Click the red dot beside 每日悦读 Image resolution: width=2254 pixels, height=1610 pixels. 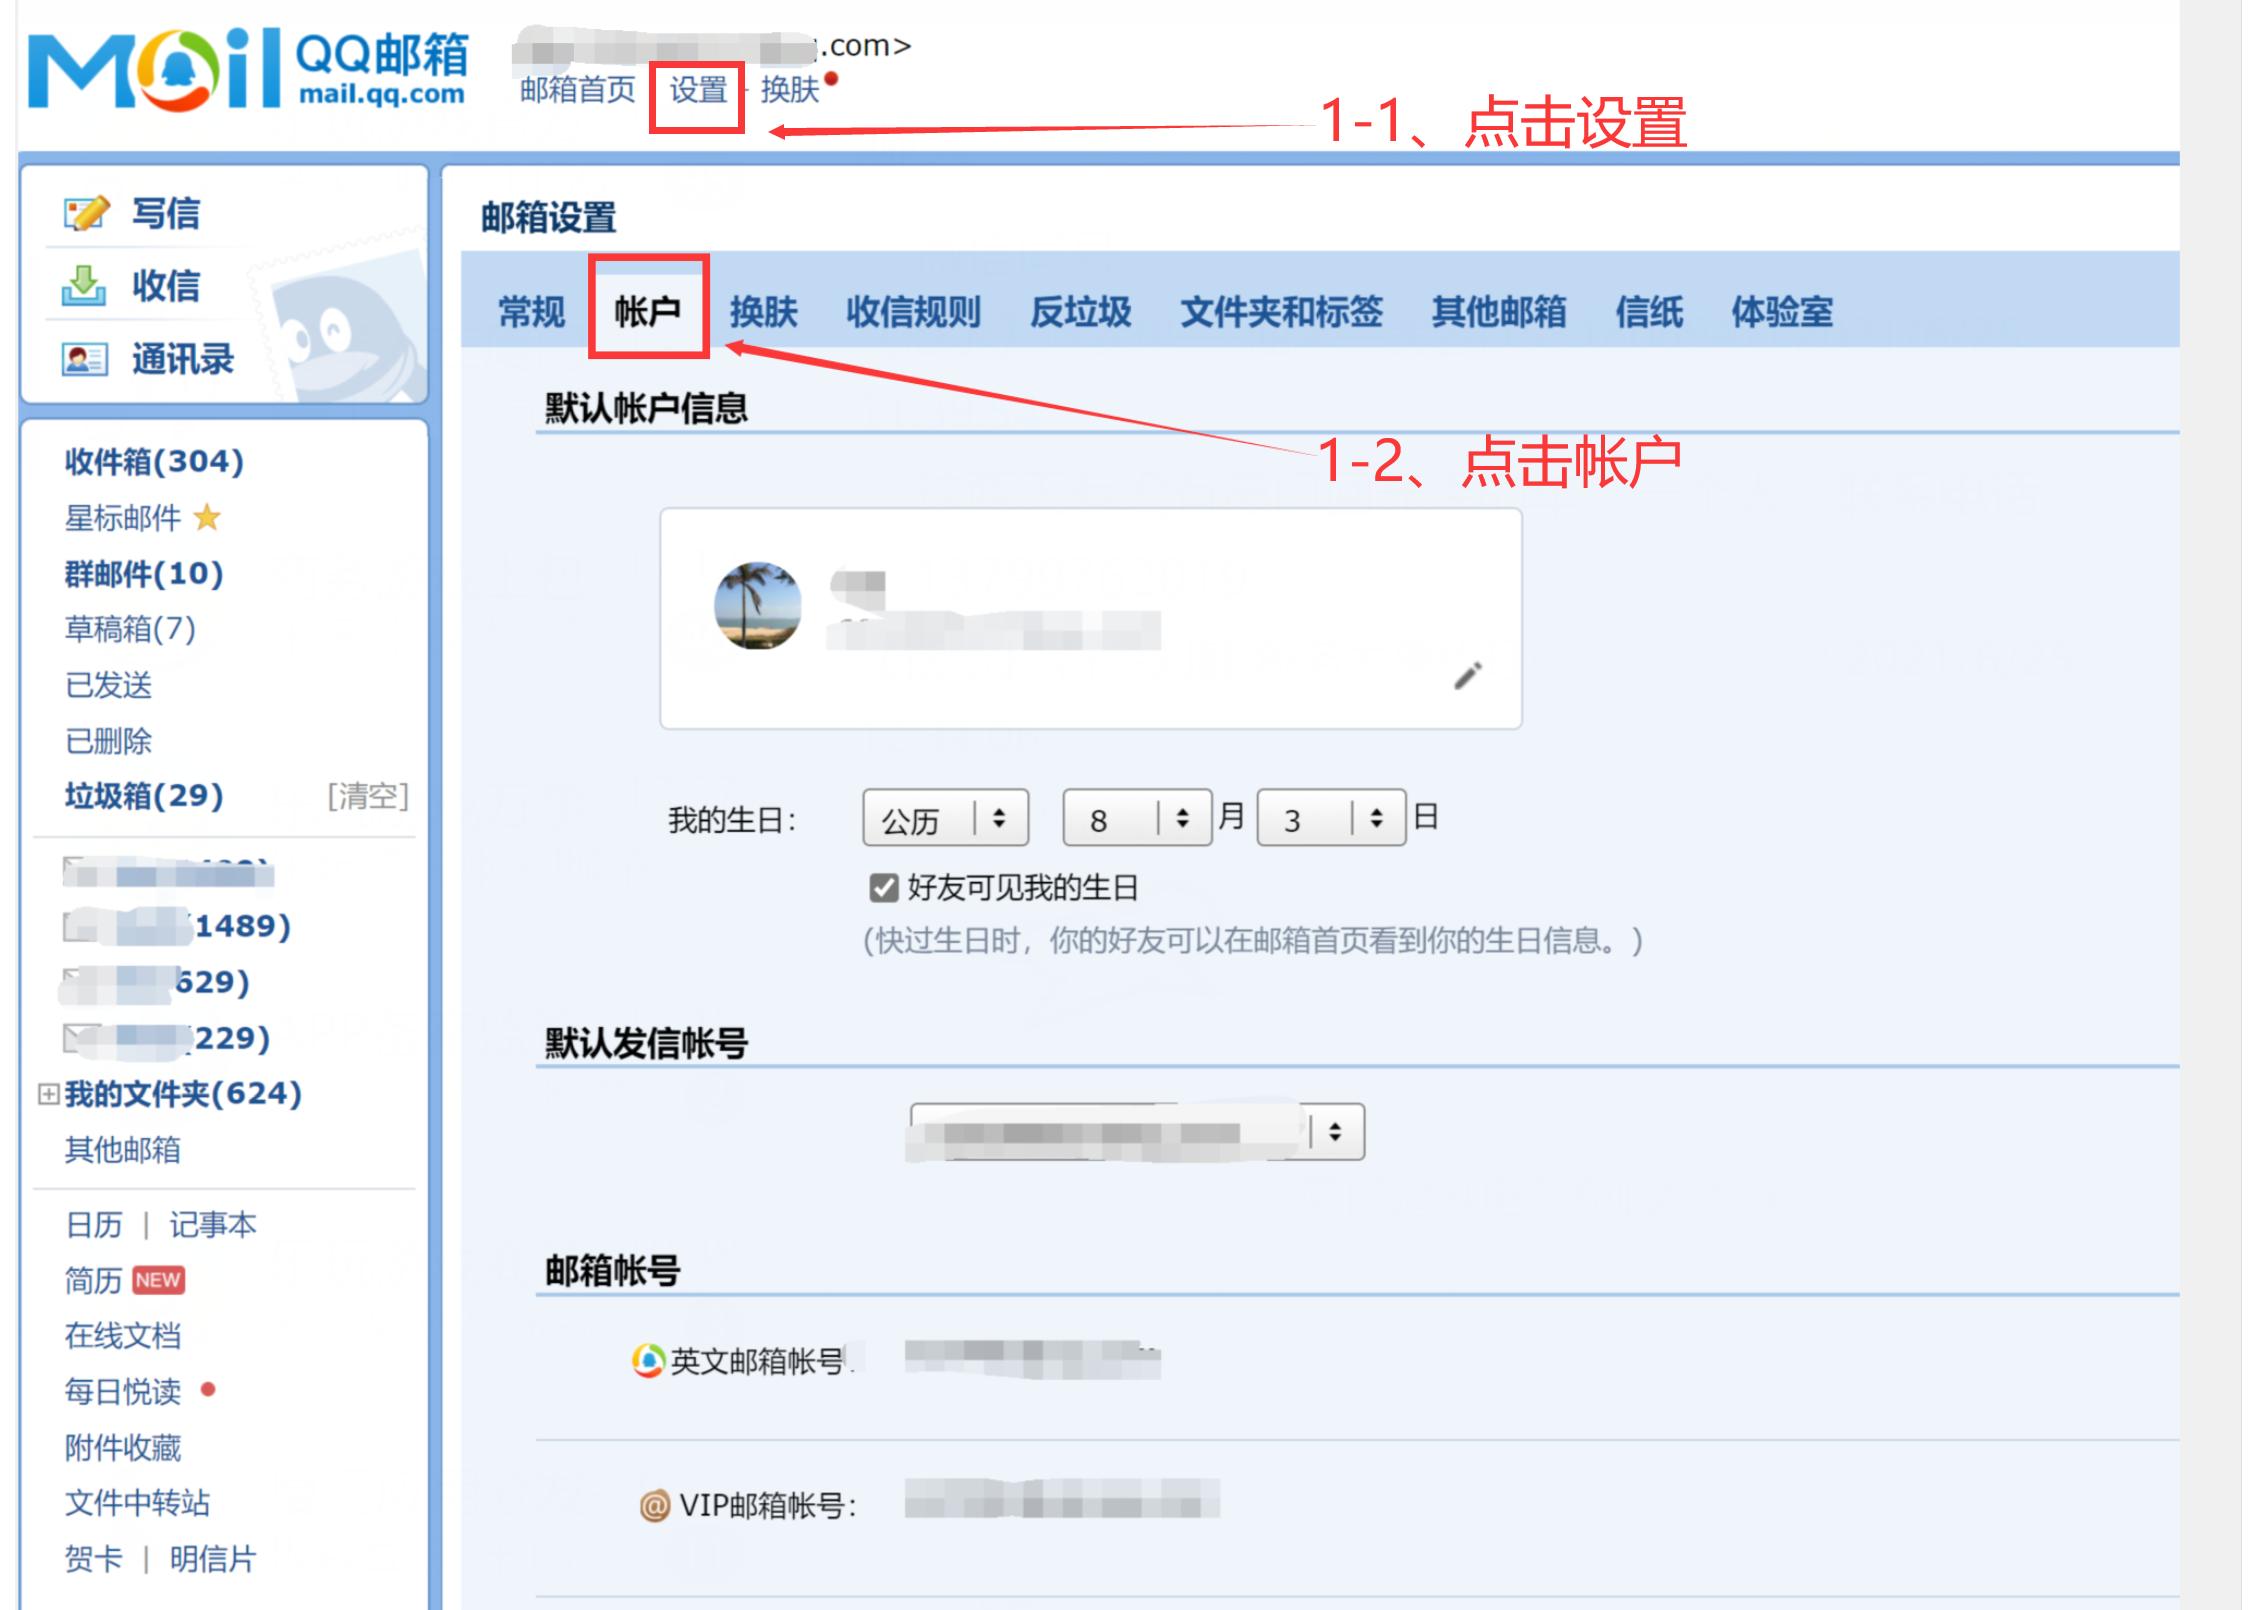tap(209, 1392)
